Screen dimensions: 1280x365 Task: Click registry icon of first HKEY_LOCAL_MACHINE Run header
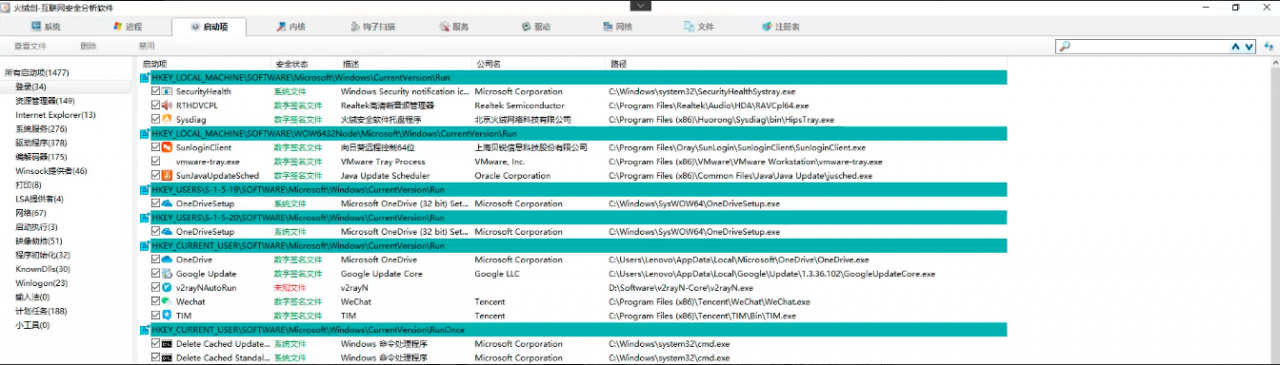click(x=145, y=77)
